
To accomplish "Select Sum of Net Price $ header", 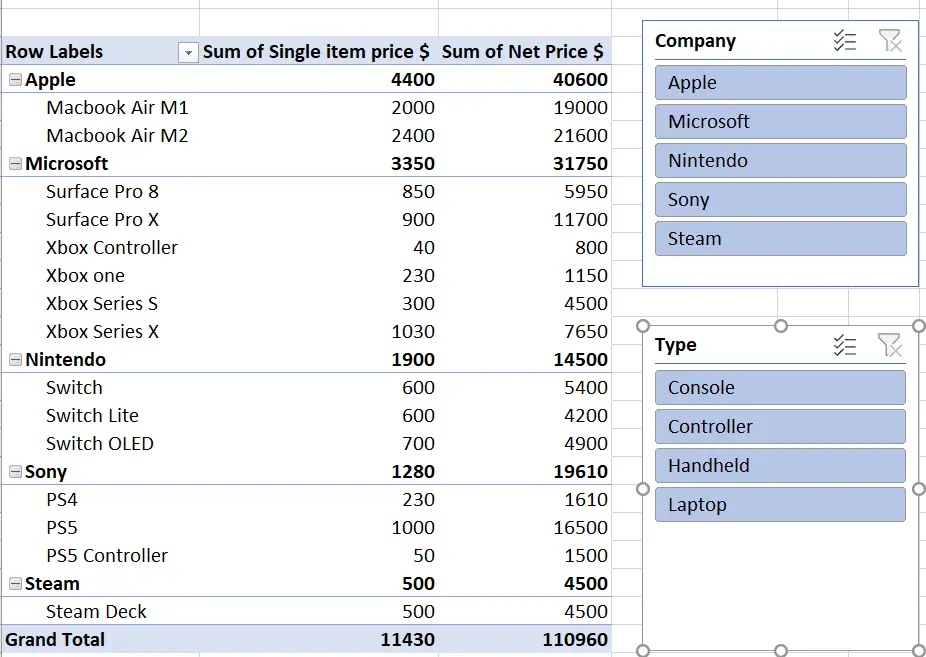I will coord(523,52).
